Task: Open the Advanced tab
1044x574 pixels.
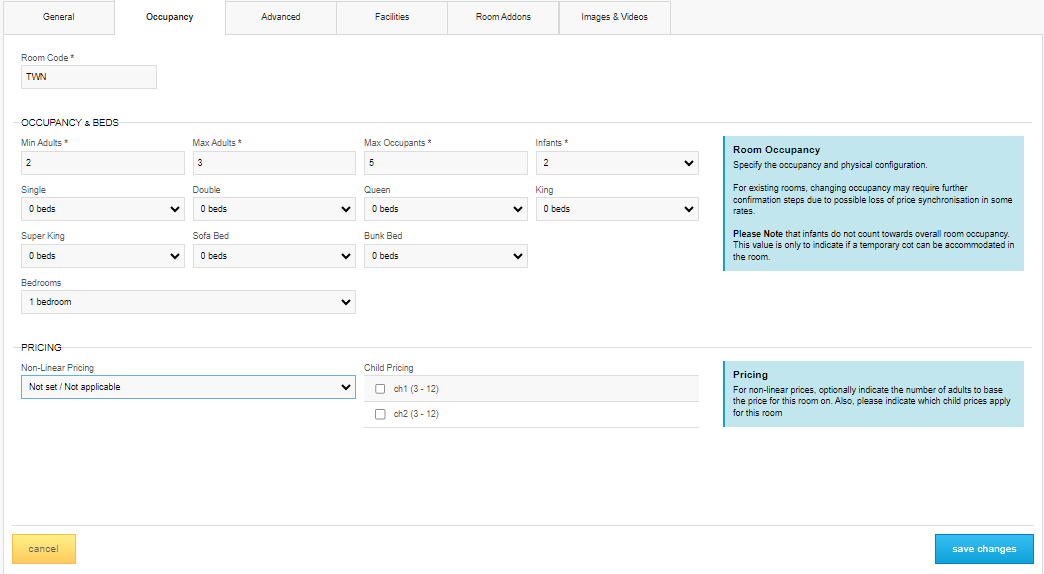Action: pos(280,17)
